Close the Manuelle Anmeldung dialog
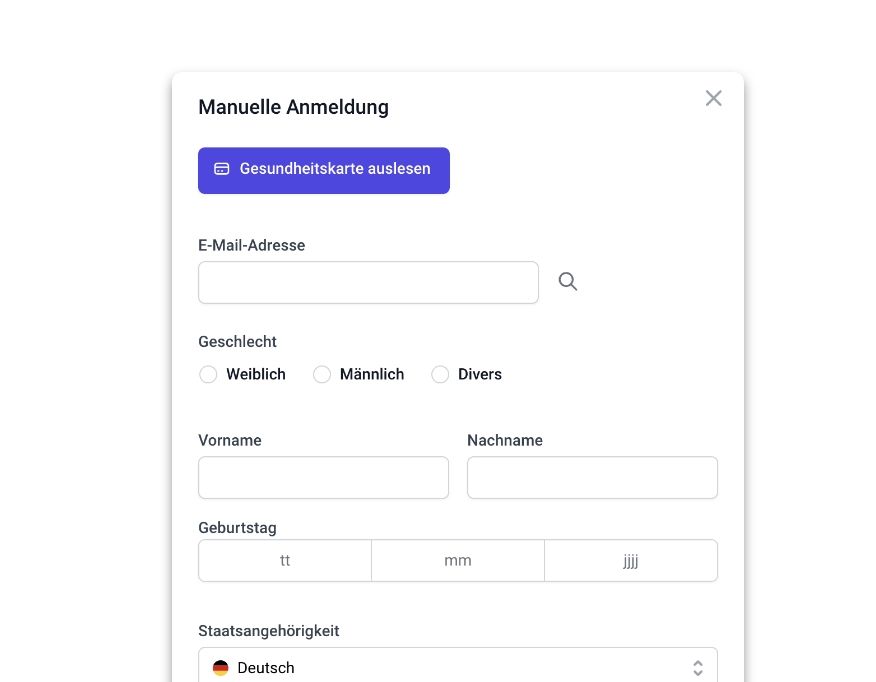 click(x=713, y=98)
